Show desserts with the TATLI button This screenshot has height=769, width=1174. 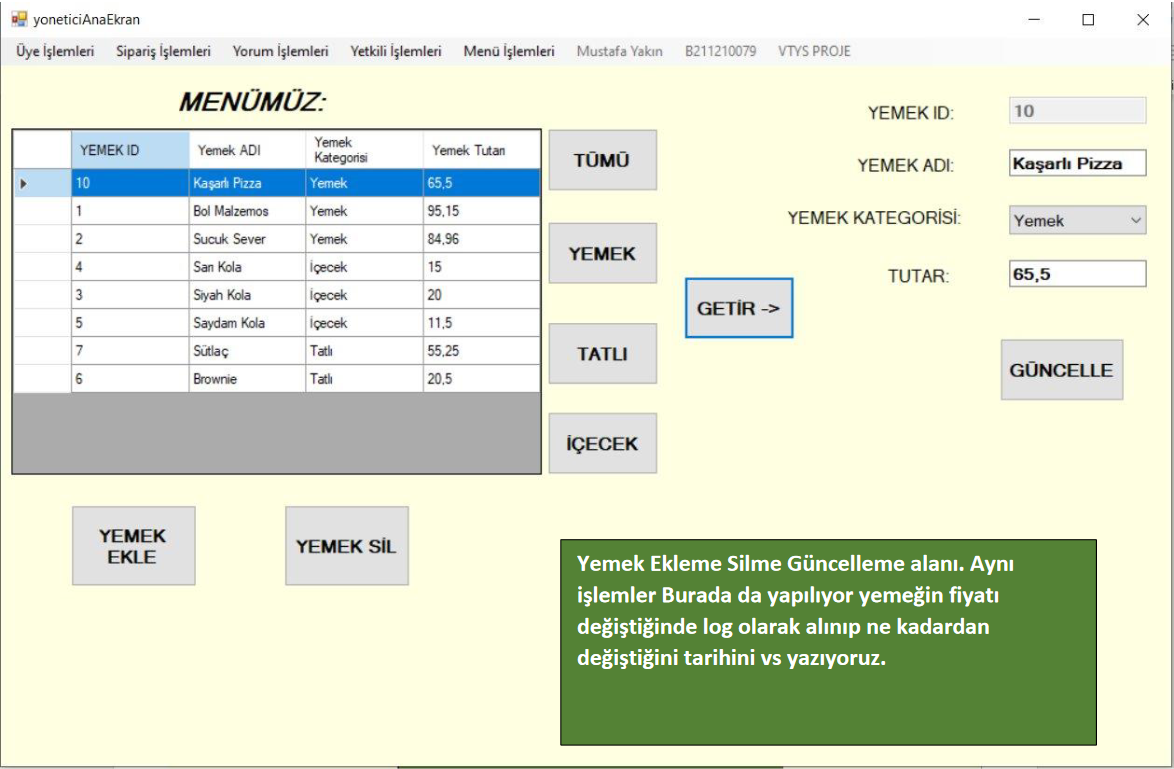(x=602, y=354)
